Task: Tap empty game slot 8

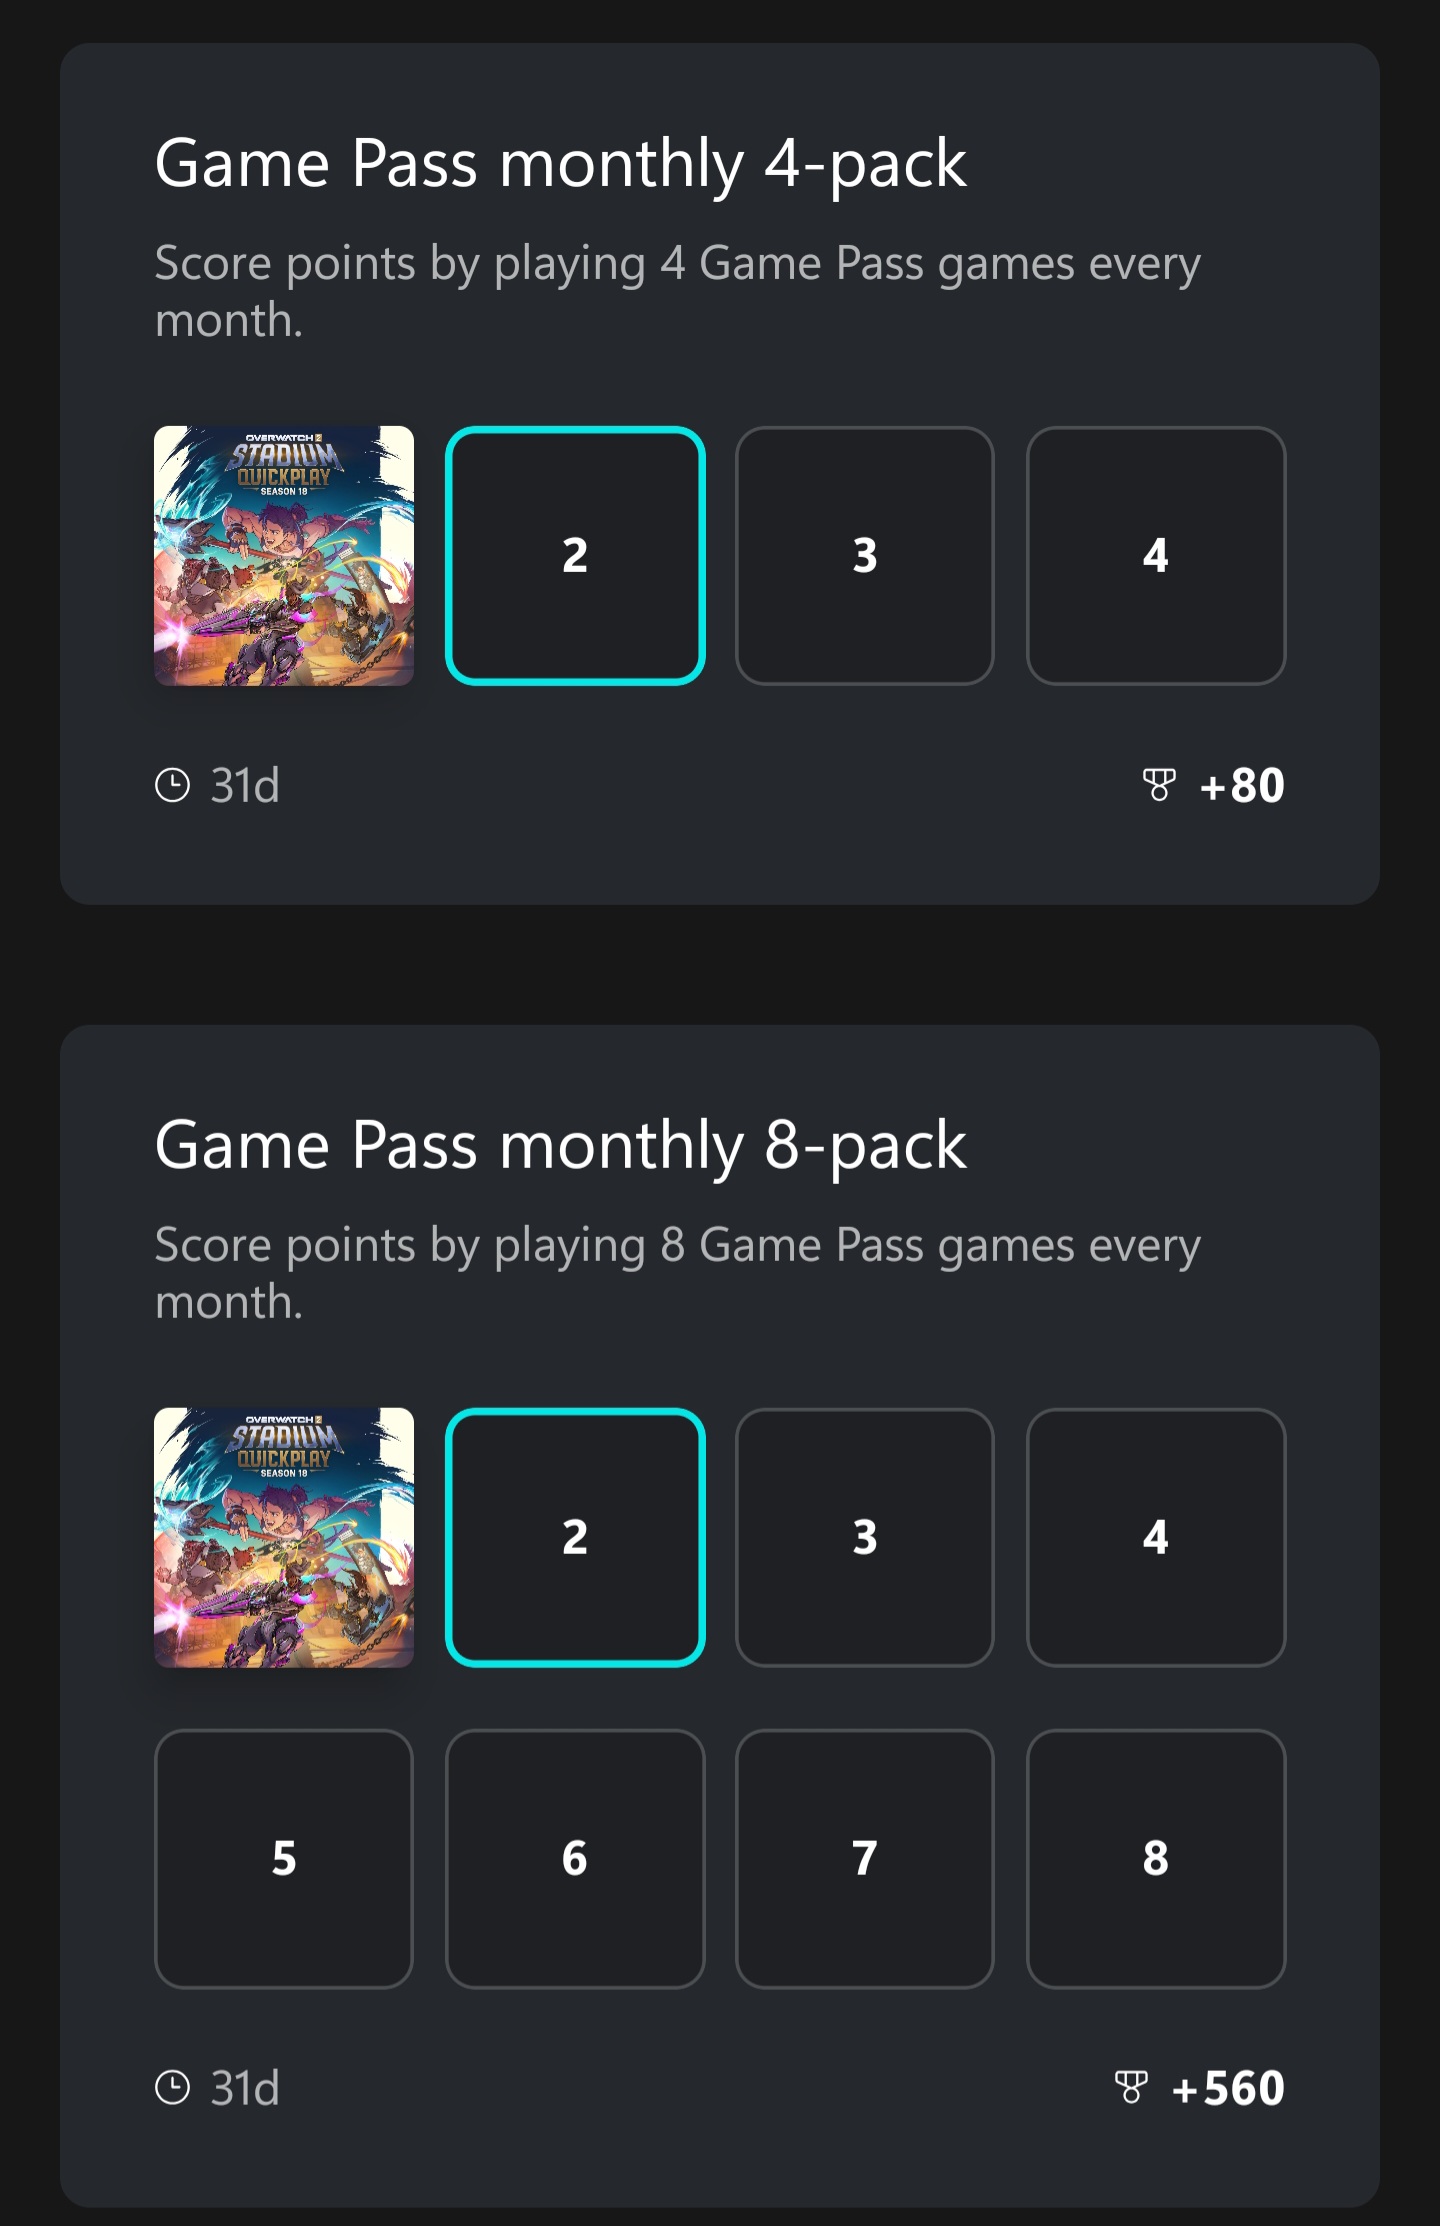Action: (x=1156, y=1859)
